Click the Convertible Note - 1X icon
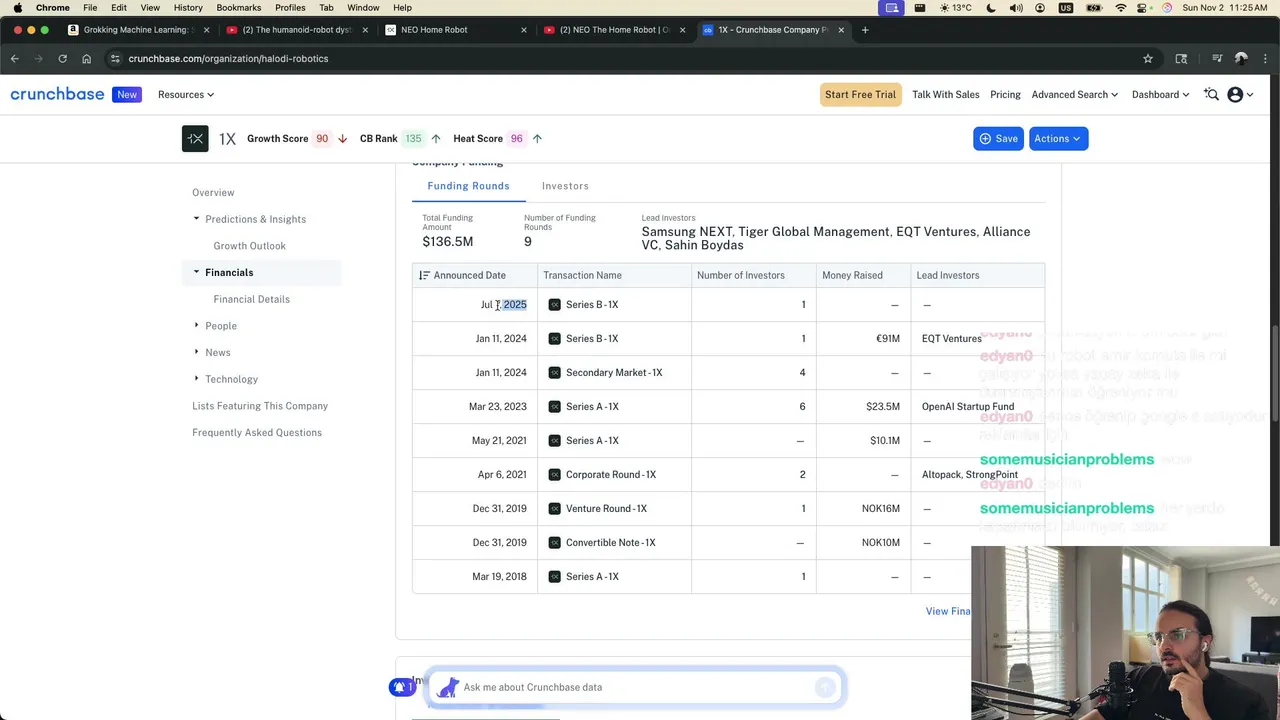This screenshot has width=1280, height=720. tap(554, 543)
